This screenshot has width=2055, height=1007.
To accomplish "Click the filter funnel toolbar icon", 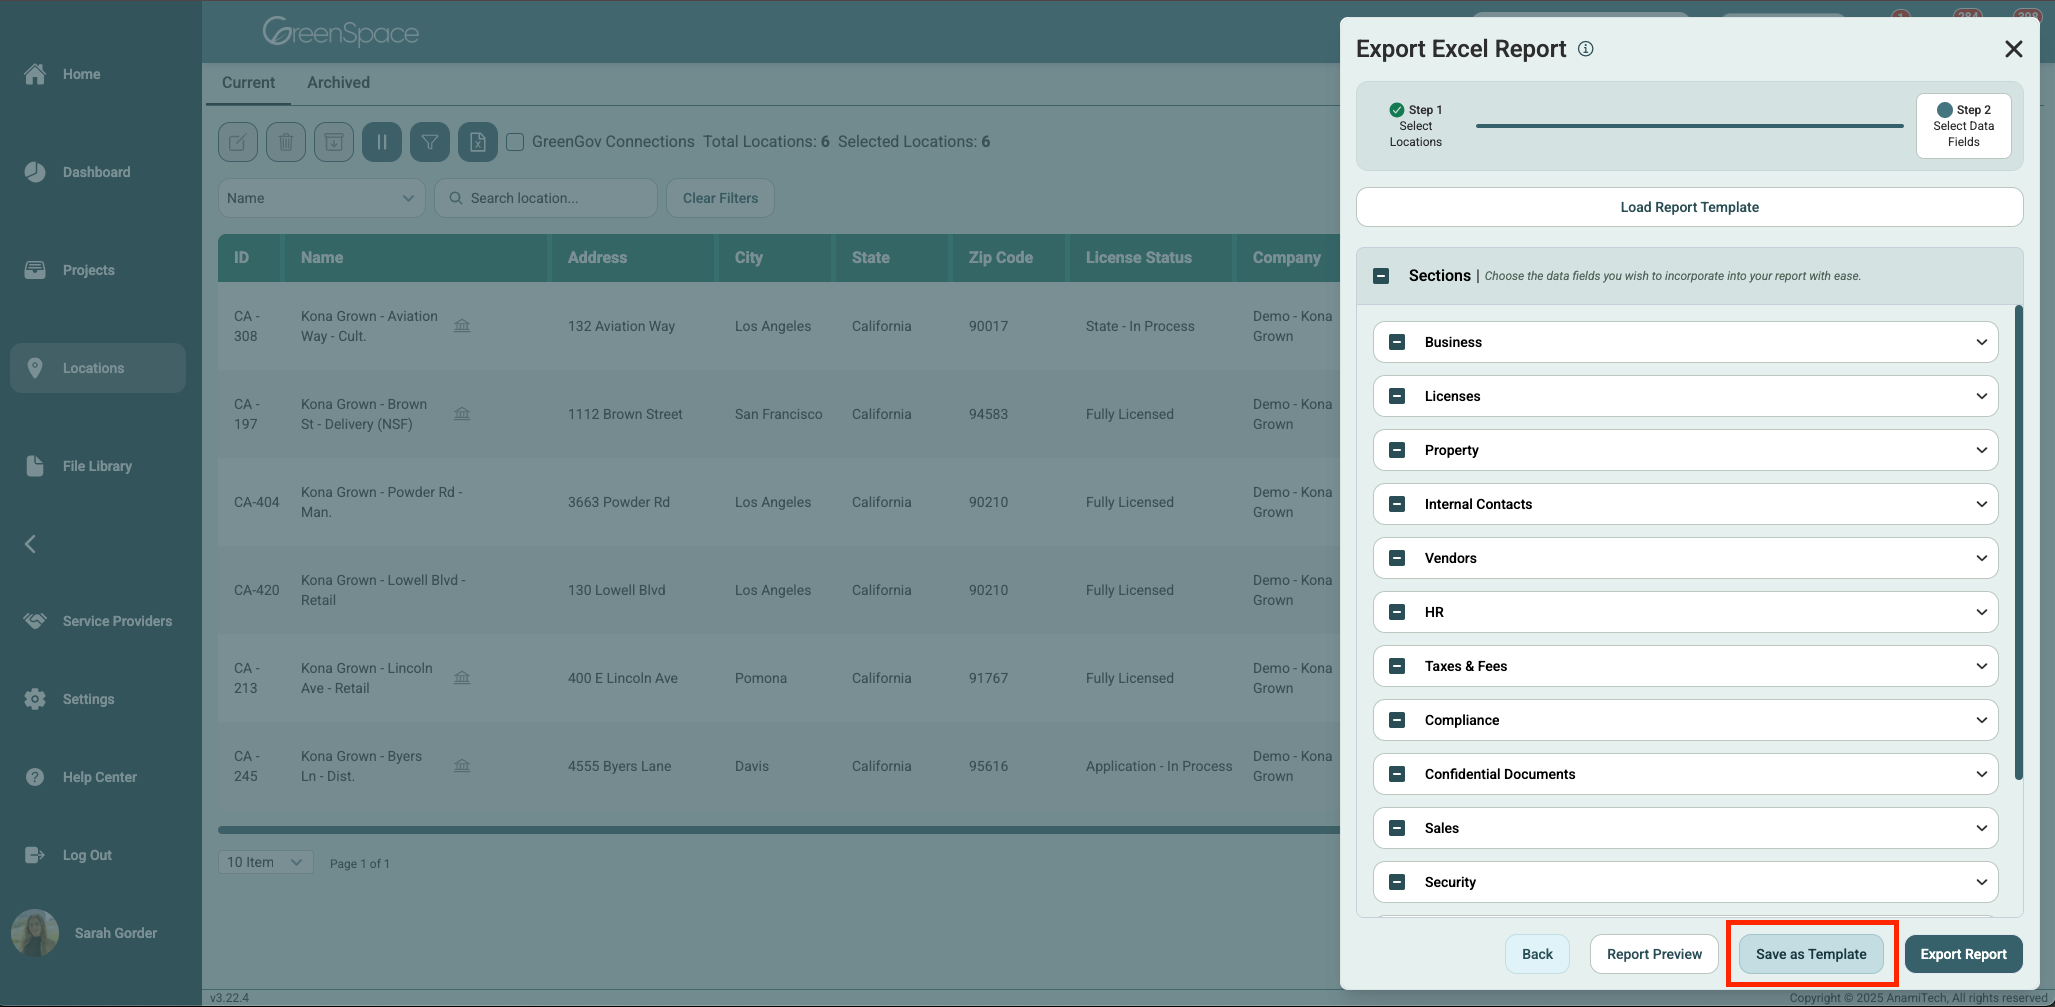I will (430, 142).
